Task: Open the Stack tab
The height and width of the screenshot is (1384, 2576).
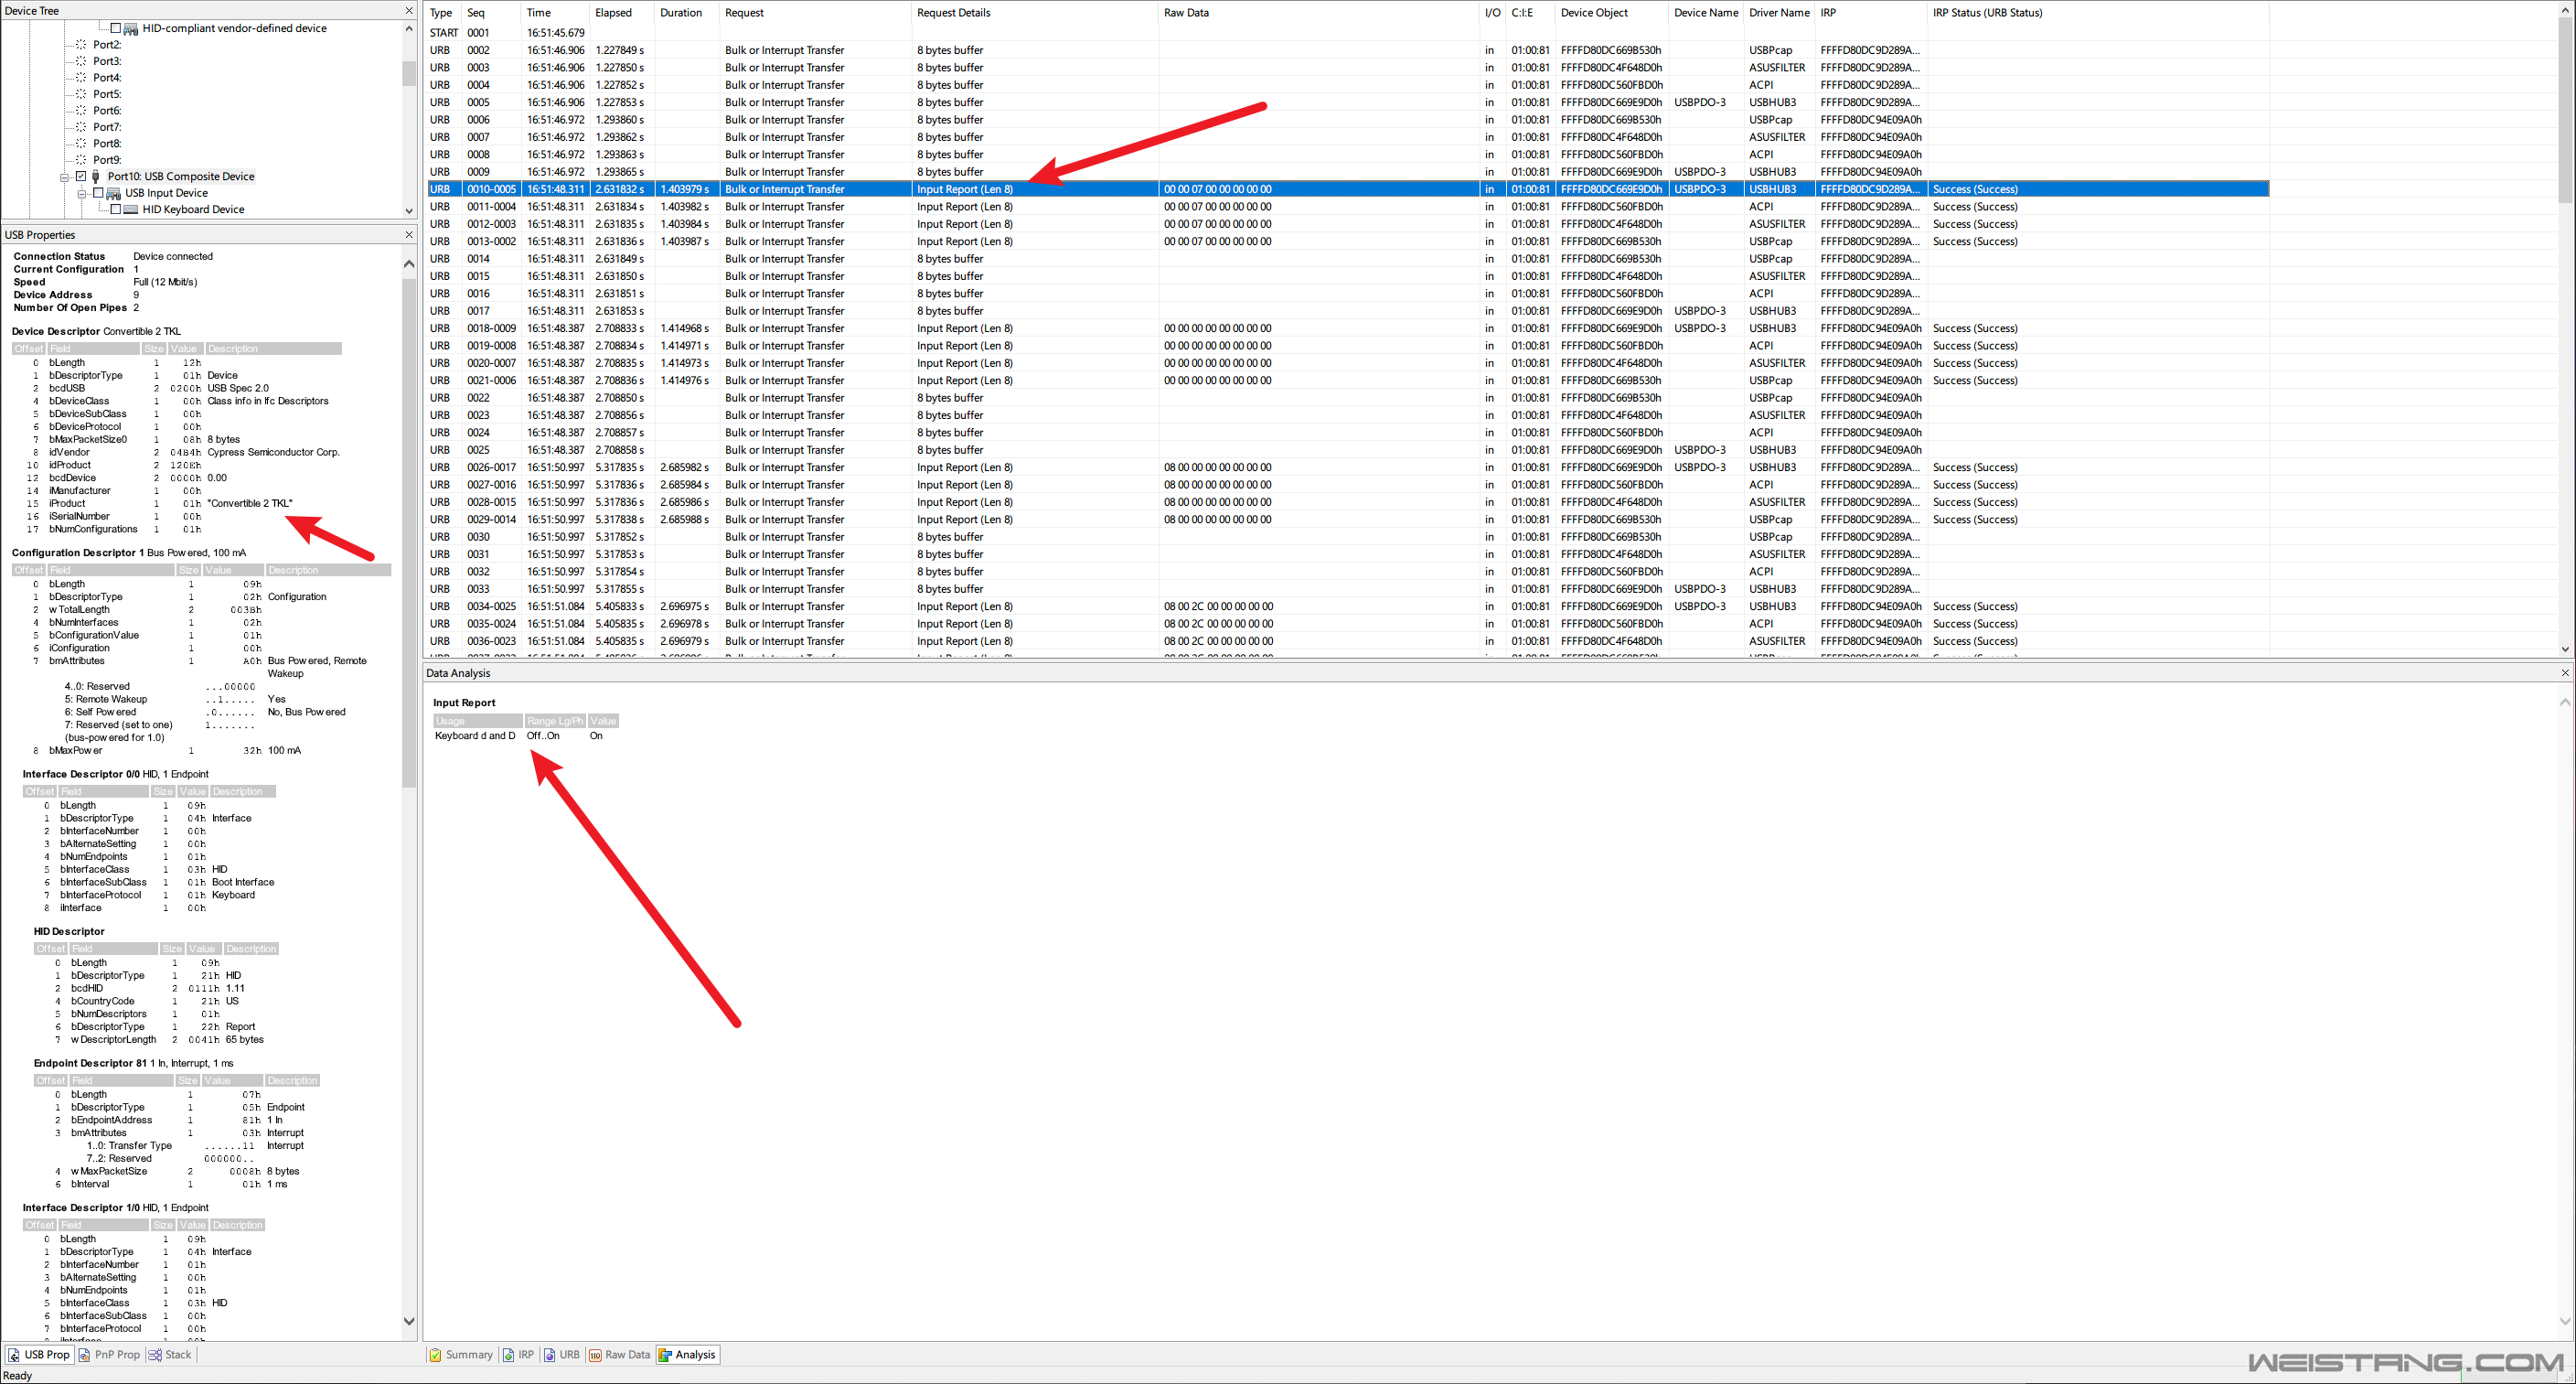Action: click(170, 1355)
